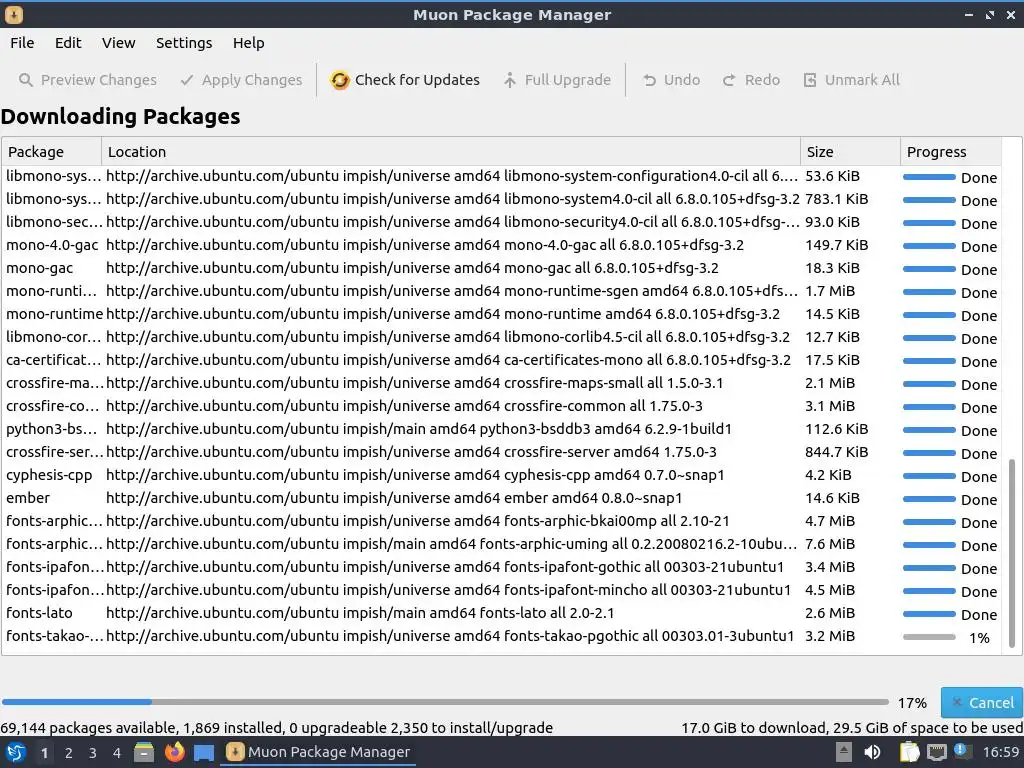Click the clipboard manager tray icon

(x=909, y=752)
